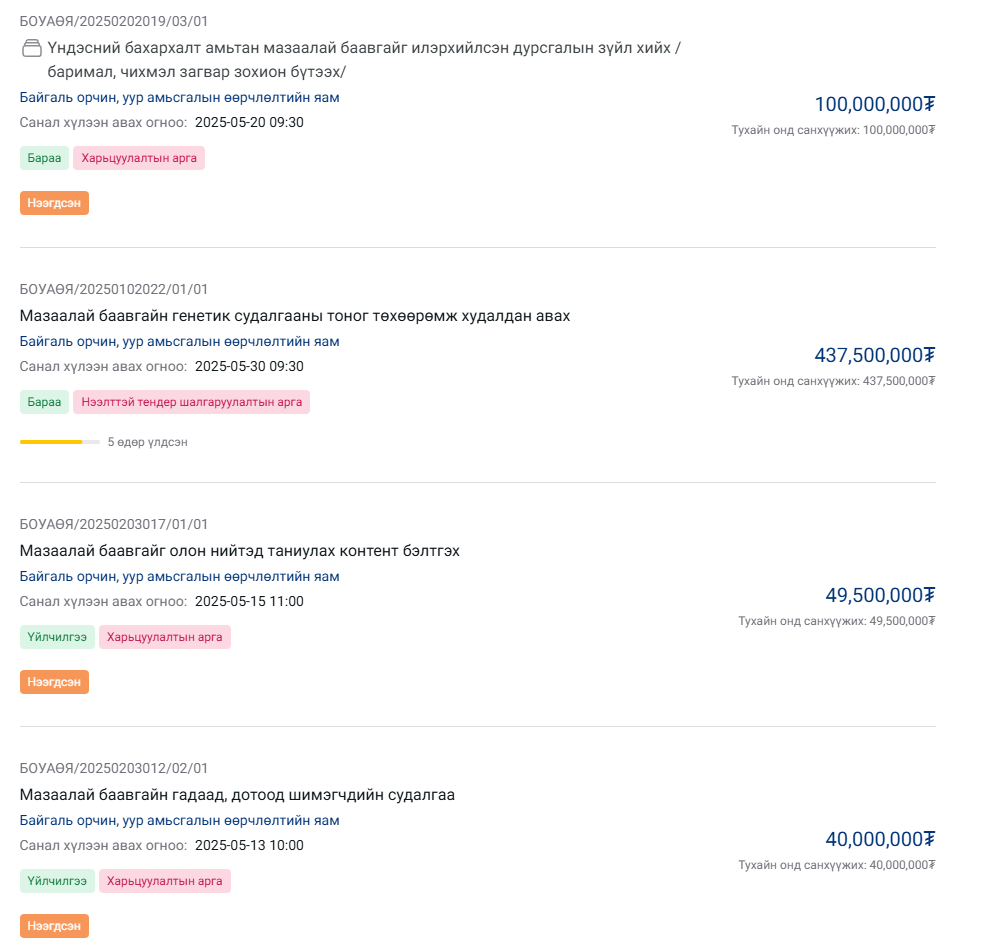This screenshot has width=996, height=943.
Task: Click the 49,500,000₮ budget amount
Action: point(879,595)
